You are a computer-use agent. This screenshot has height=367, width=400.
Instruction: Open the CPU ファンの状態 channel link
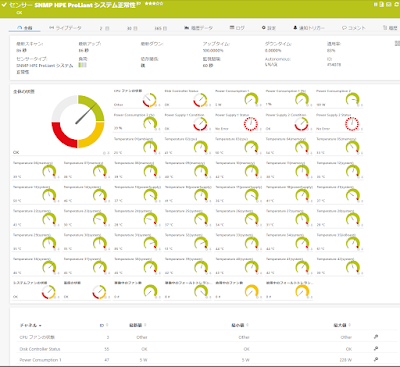tap(37, 337)
